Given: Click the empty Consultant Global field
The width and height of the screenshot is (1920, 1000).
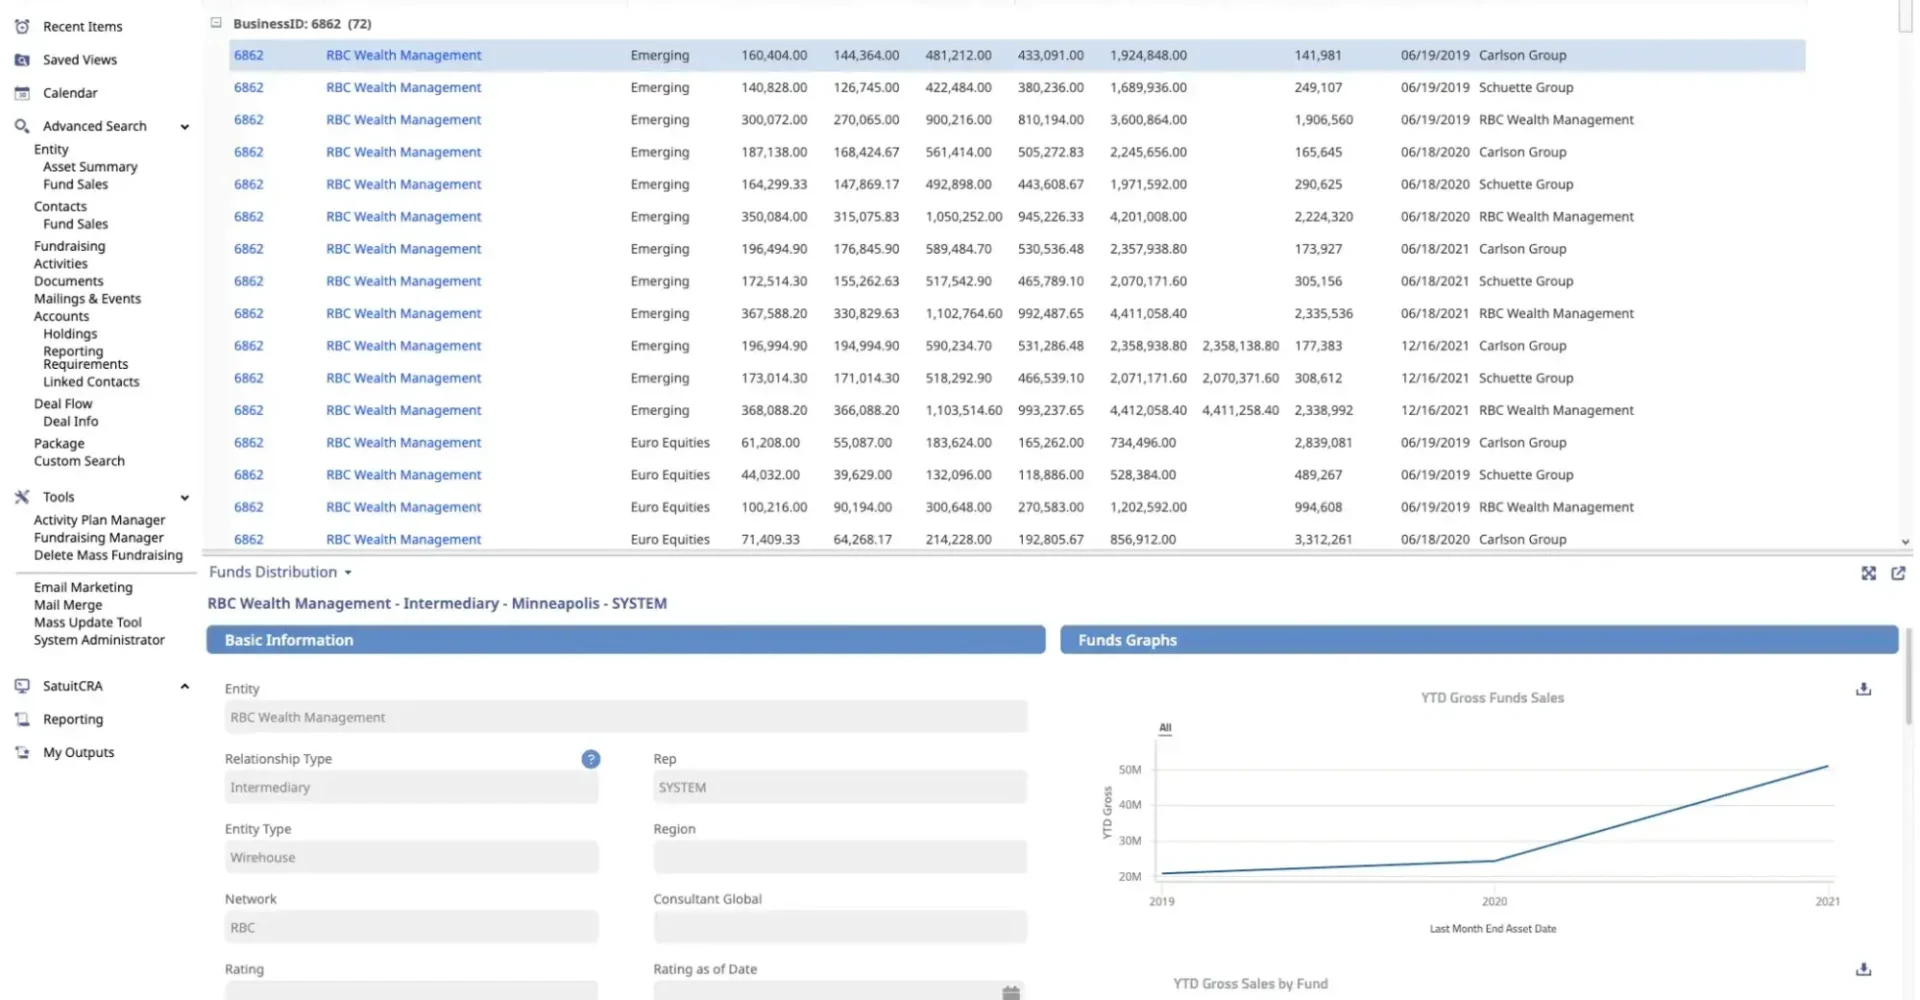Looking at the screenshot, I should click(x=840, y=927).
